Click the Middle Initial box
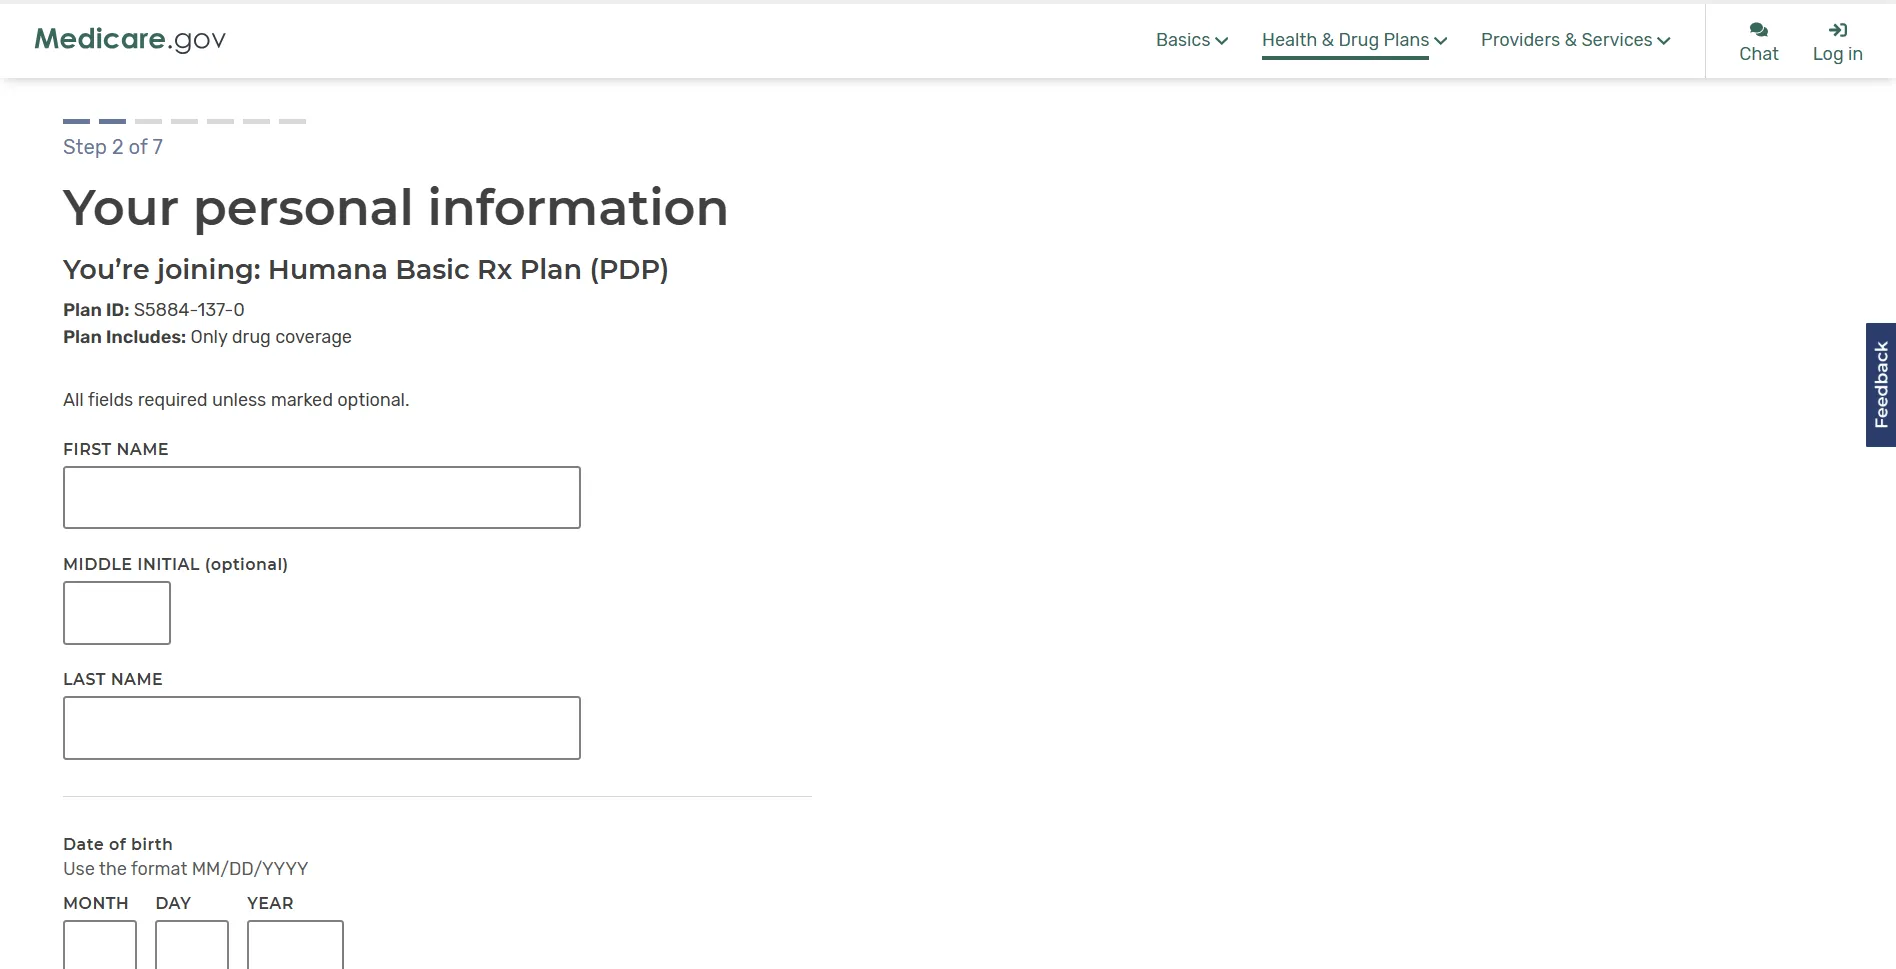1896x969 pixels. [x=117, y=613]
